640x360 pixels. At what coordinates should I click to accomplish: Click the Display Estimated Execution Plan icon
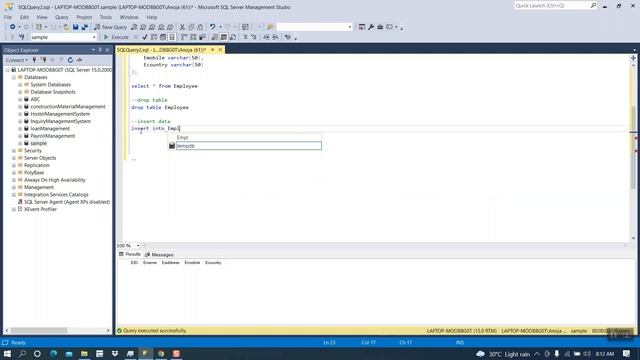154,37
